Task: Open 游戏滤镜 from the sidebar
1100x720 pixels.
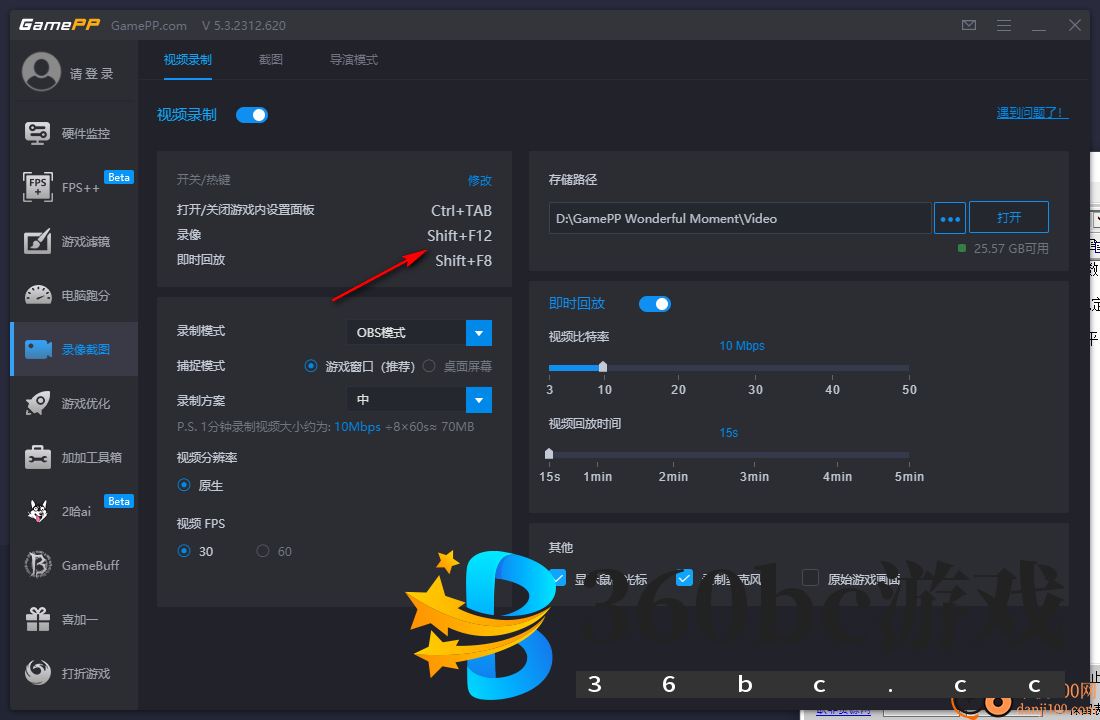Action: pos(73,241)
